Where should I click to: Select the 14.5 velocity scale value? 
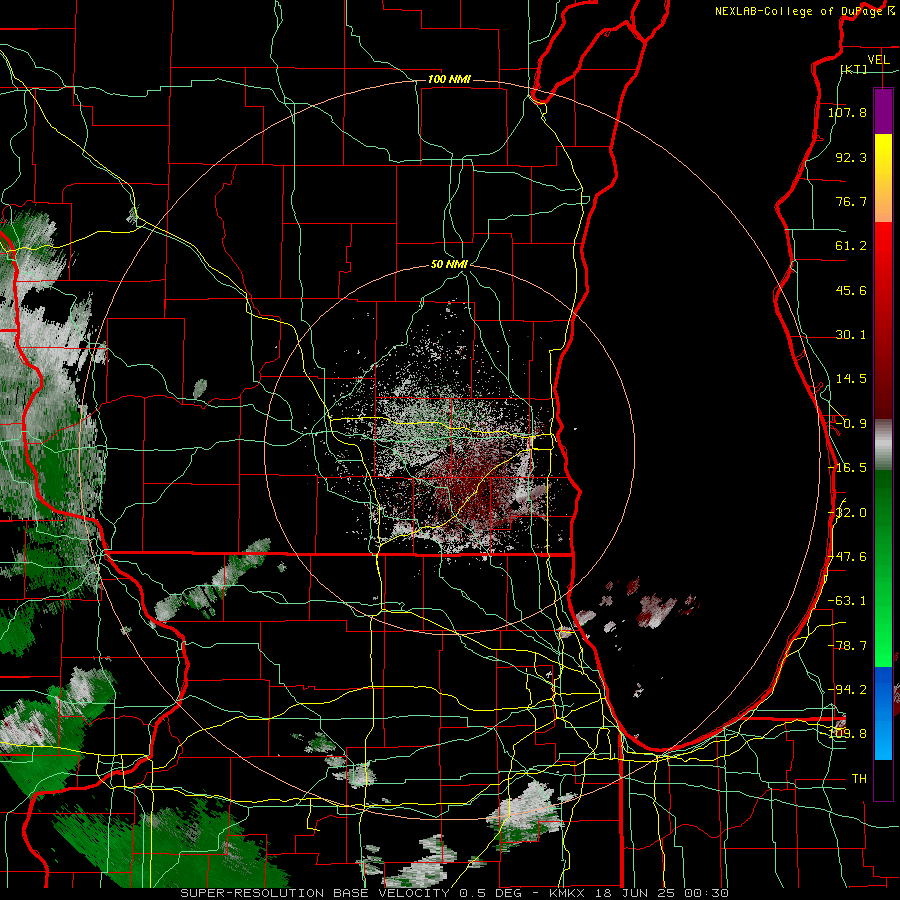click(851, 379)
